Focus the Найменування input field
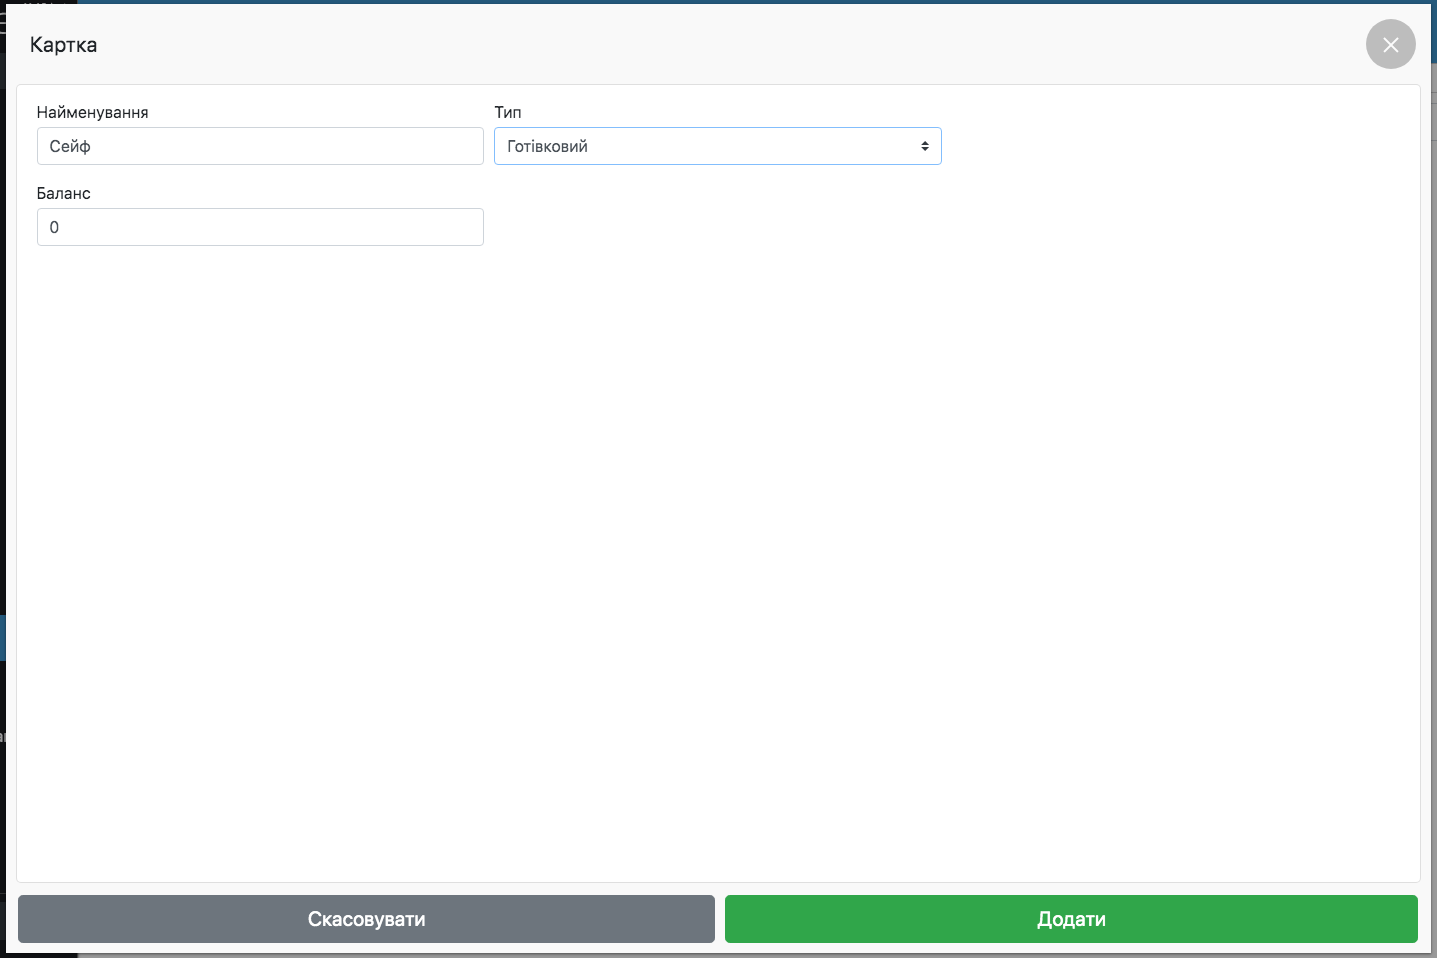Screen dimensions: 1437x958 pos(260,146)
